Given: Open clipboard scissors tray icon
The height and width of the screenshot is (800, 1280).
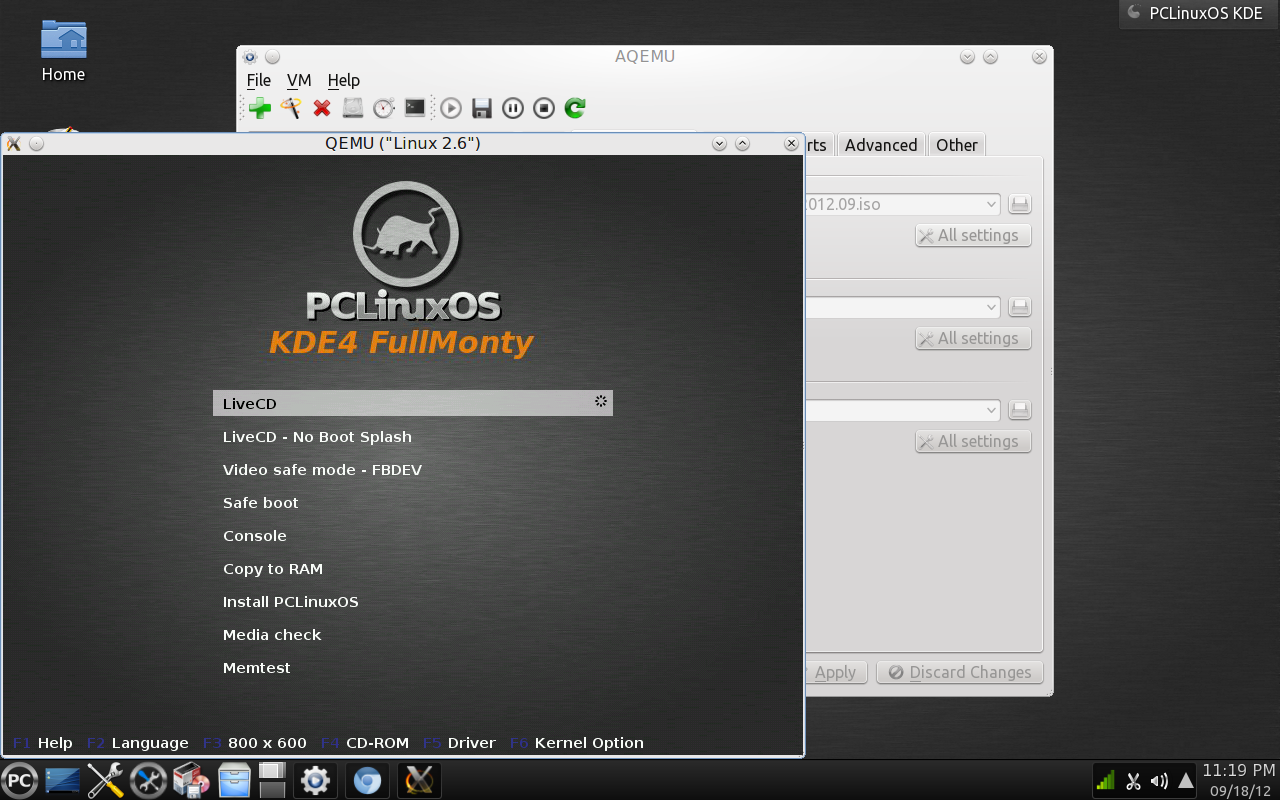Looking at the screenshot, I should coord(1133,781).
